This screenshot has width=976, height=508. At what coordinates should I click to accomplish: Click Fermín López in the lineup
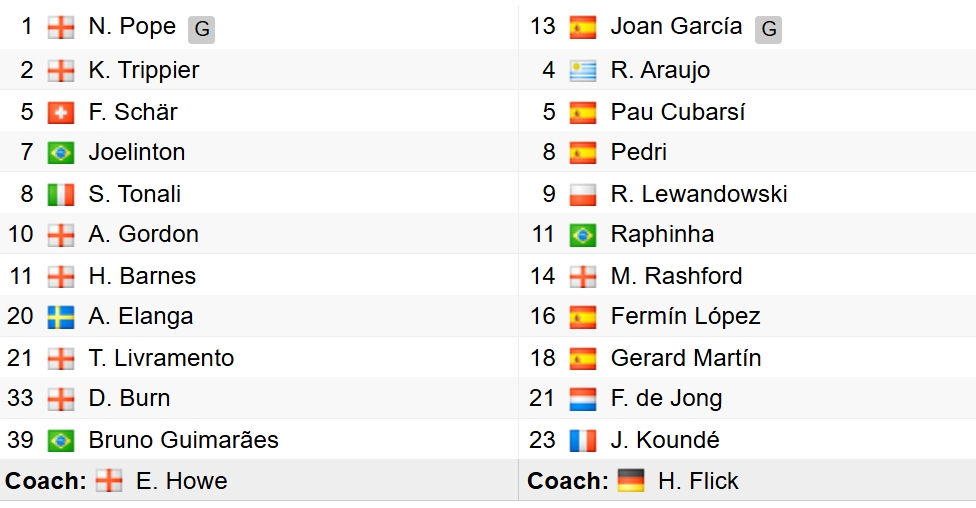coord(685,317)
